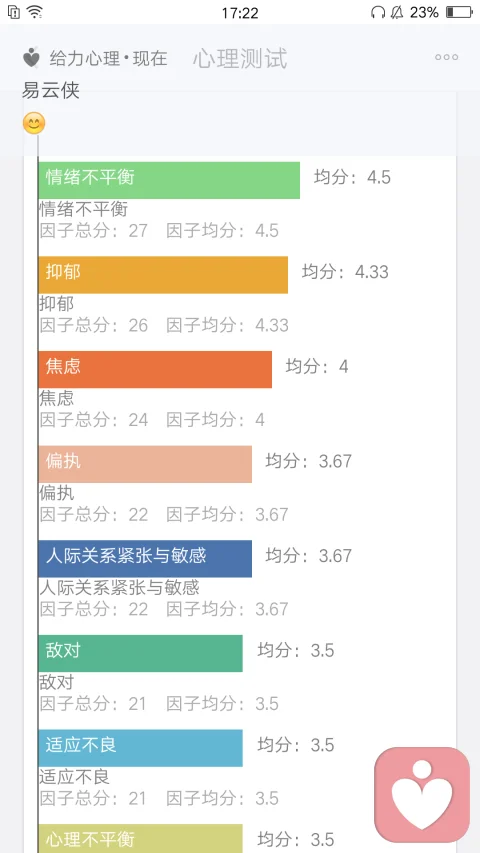The width and height of the screenshot is (480, 853).
Task: Select the blue 人际关系紧张与敏感 bar
Action: click(145, 559)
